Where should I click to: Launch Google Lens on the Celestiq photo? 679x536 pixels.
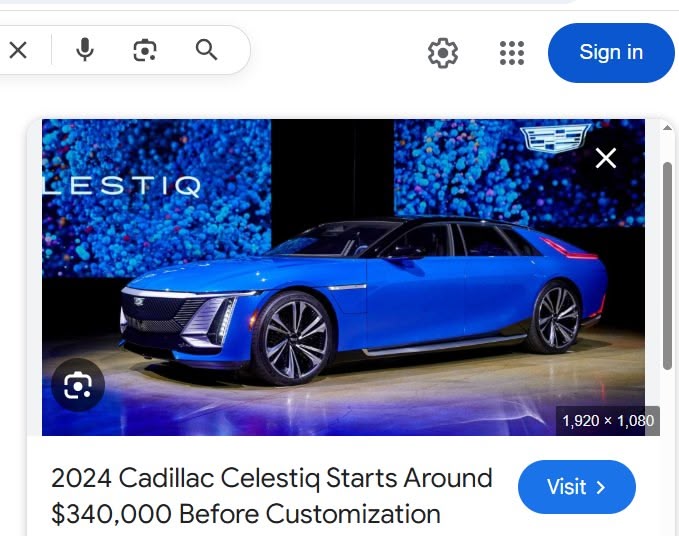click(78, 385)
